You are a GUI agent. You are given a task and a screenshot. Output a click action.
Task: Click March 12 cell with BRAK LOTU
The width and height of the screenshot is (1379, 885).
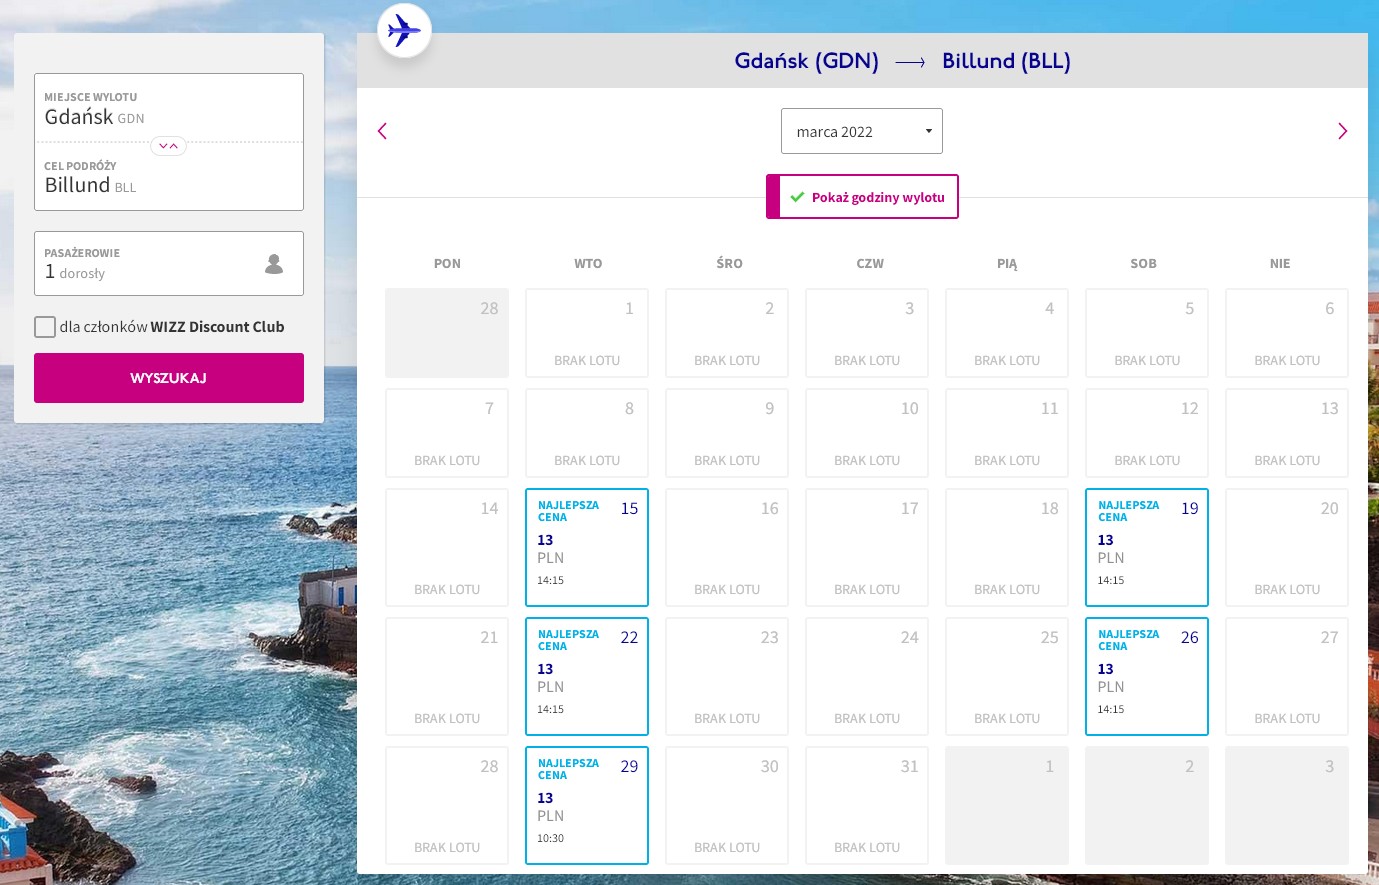click(1147, 433)
